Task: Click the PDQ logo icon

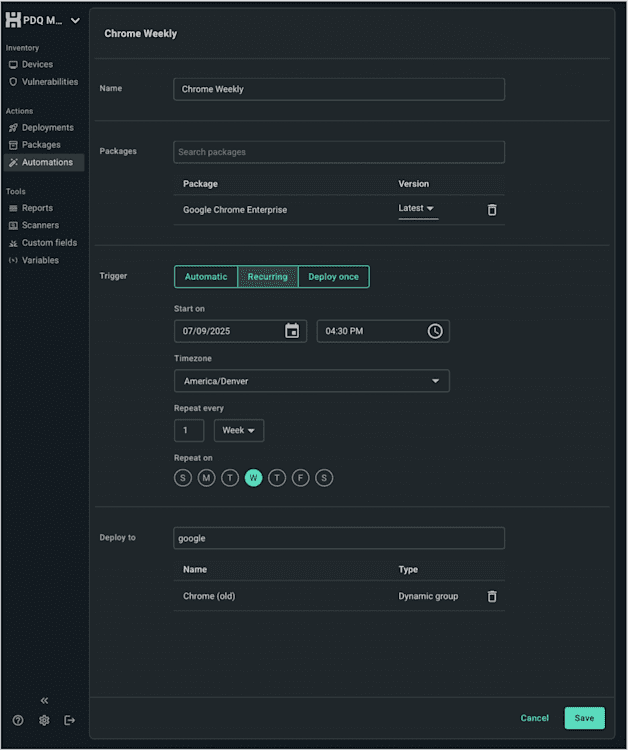Action: click(x=13, y=20)
